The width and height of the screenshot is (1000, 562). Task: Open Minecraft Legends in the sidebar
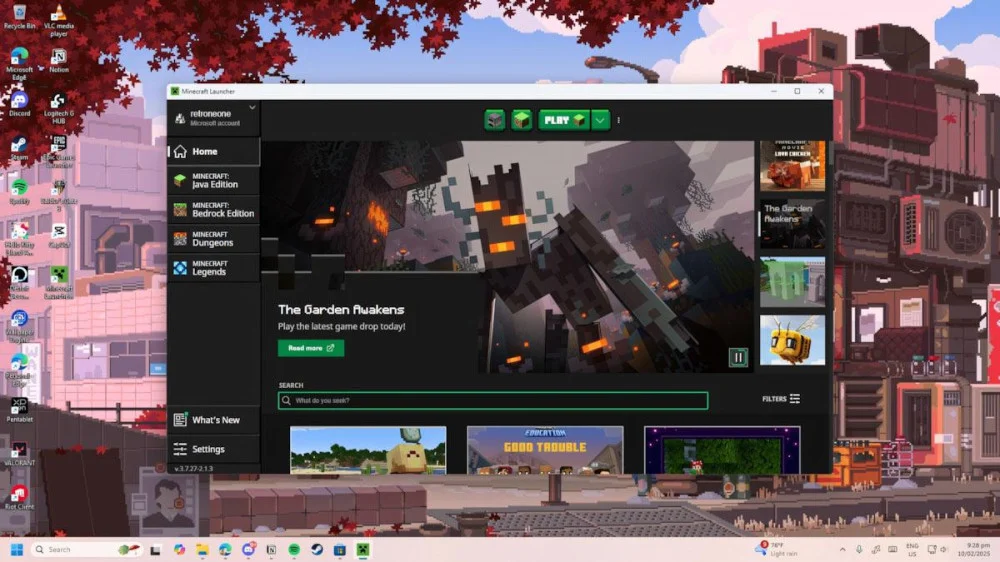pyautogui.click(x=214, y=268)
